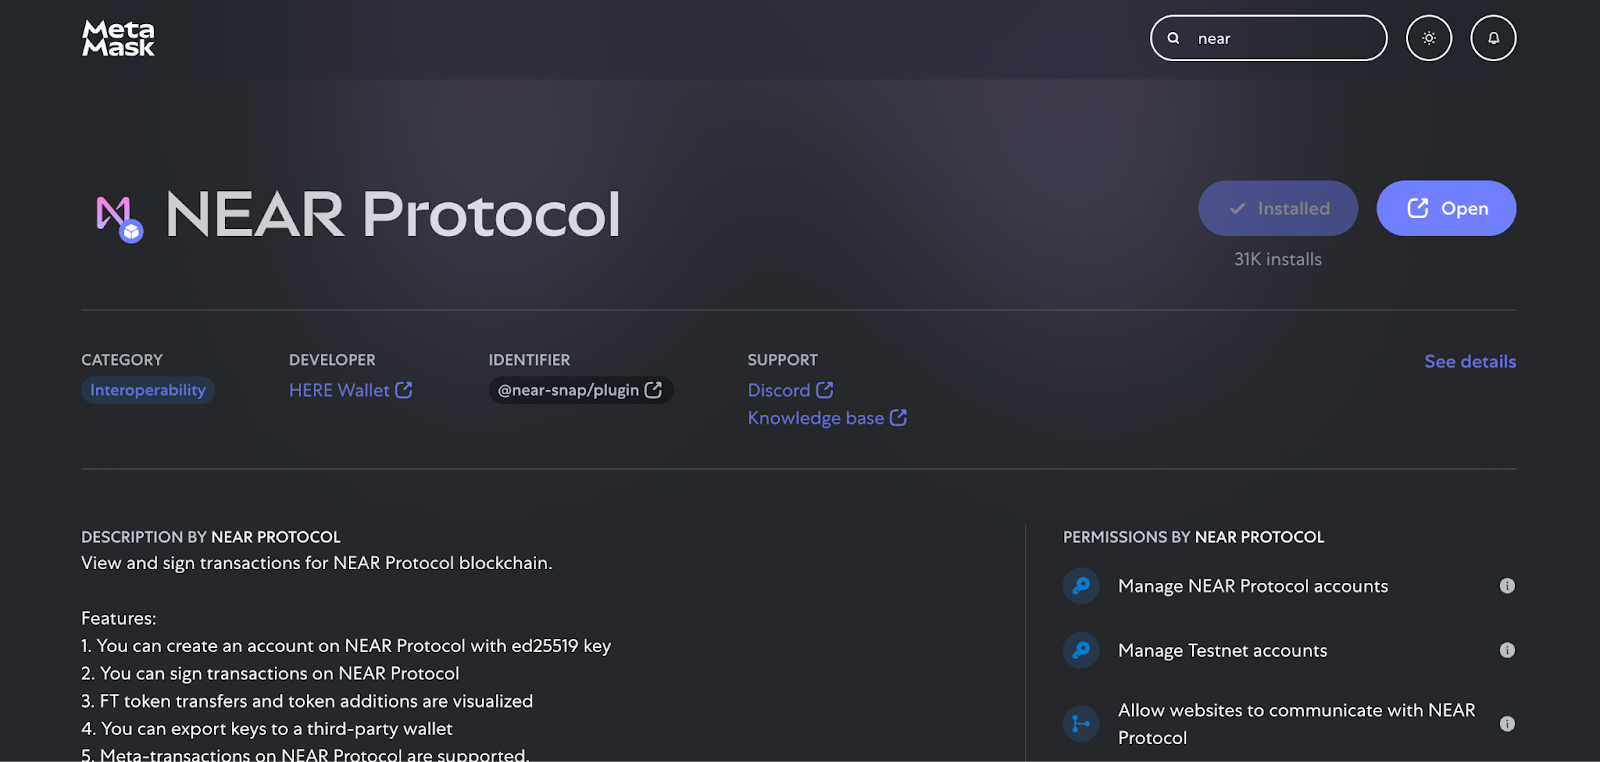
Task: Click "Allow websites to communicate with NEAR Protocol" text
Action: point(1297,724)
